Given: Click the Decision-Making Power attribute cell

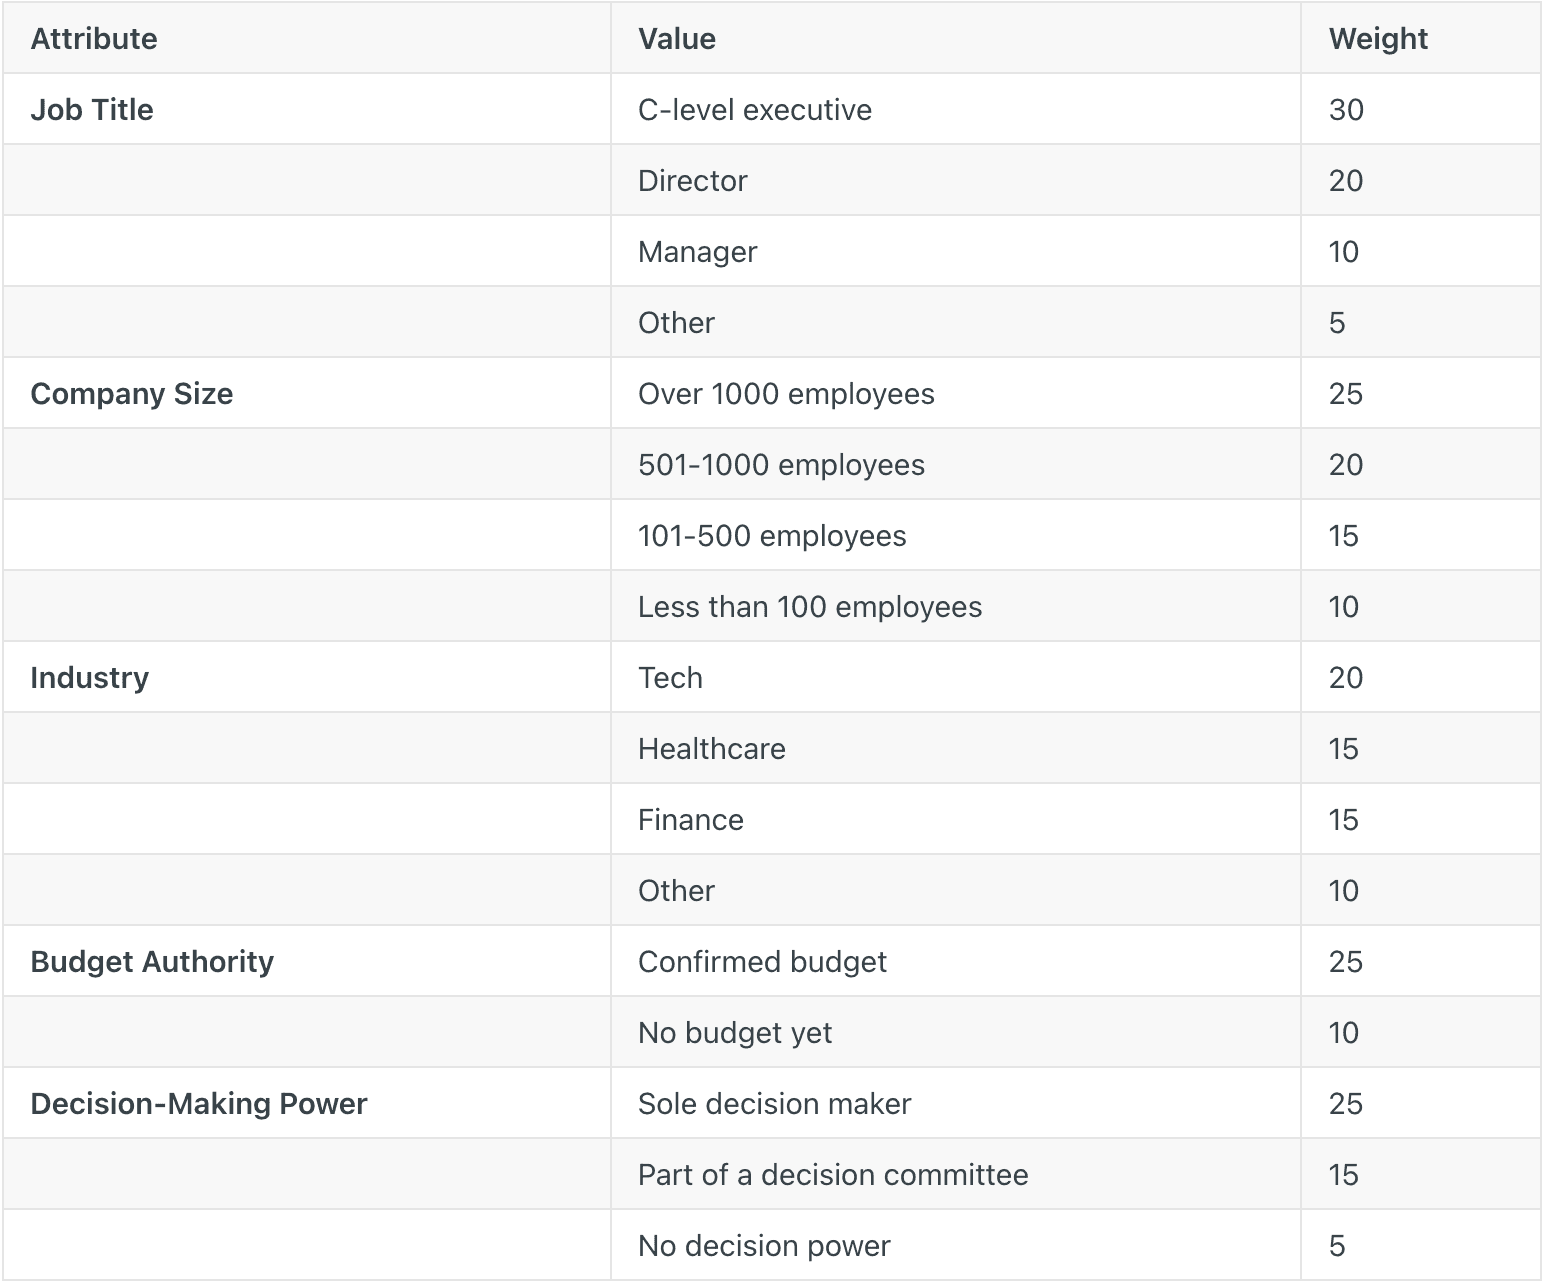Looking at the screenshot, I should (199, 1104).
